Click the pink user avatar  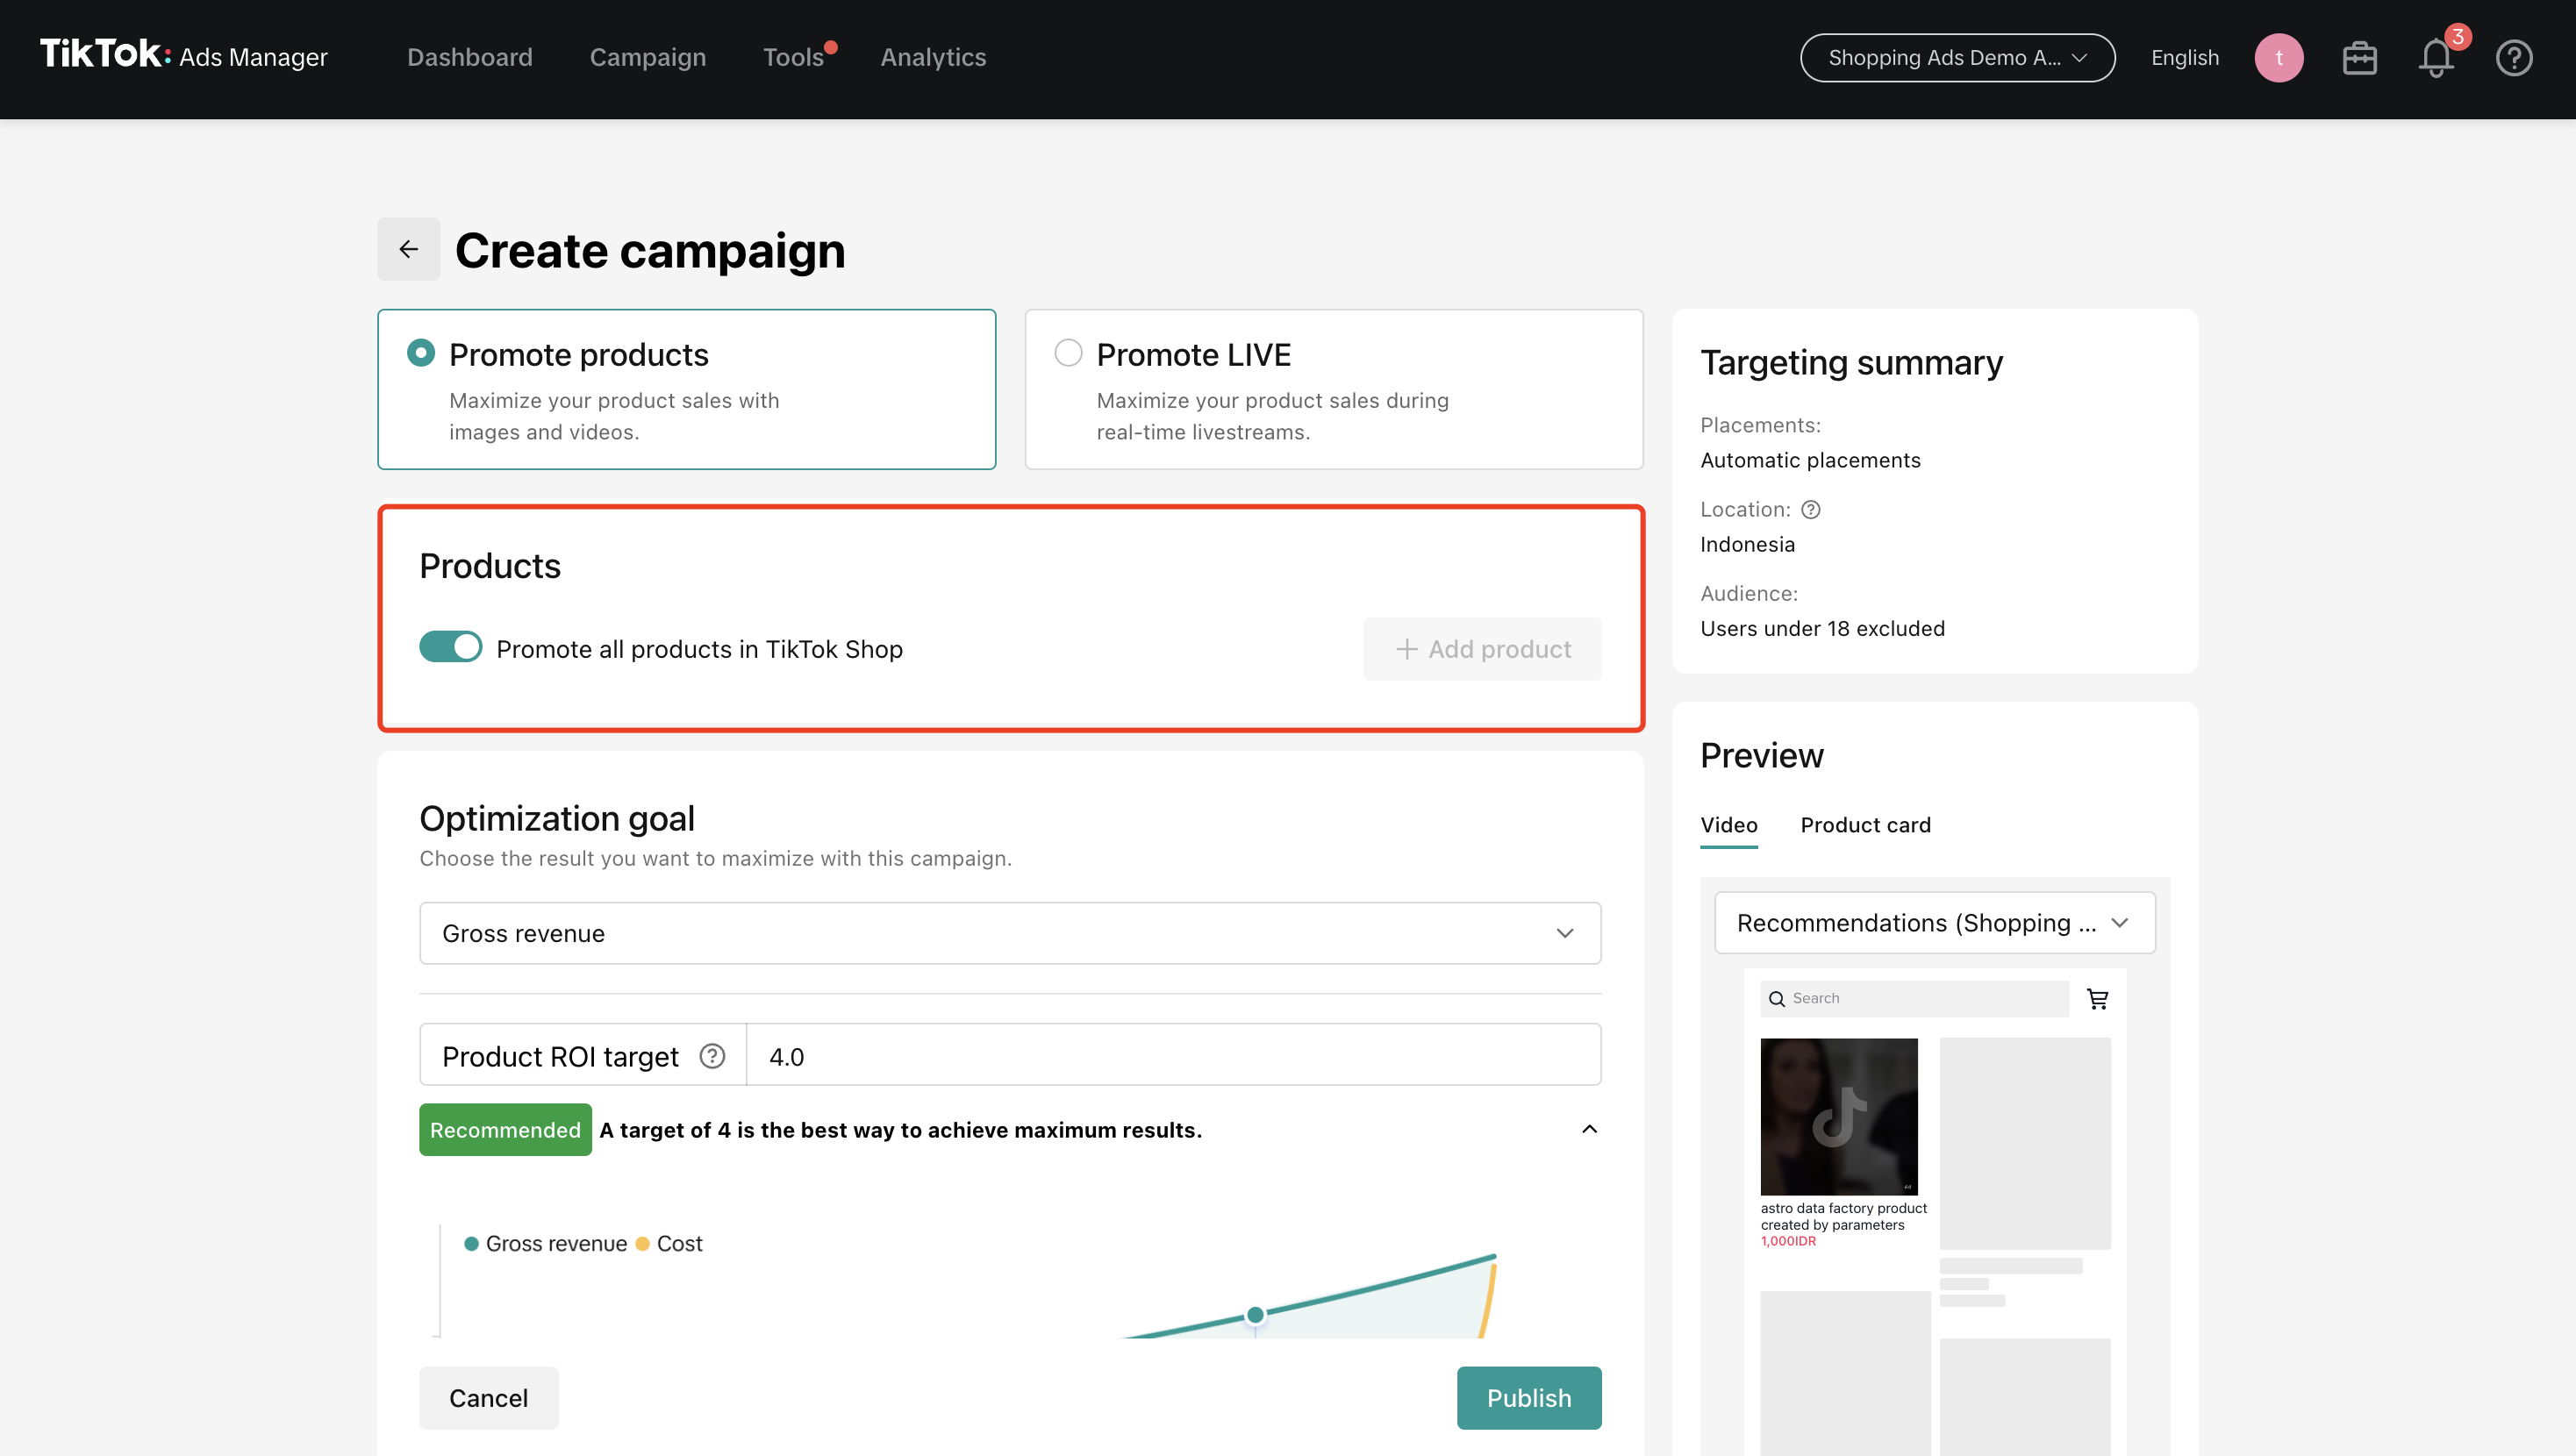[2278, 58]
